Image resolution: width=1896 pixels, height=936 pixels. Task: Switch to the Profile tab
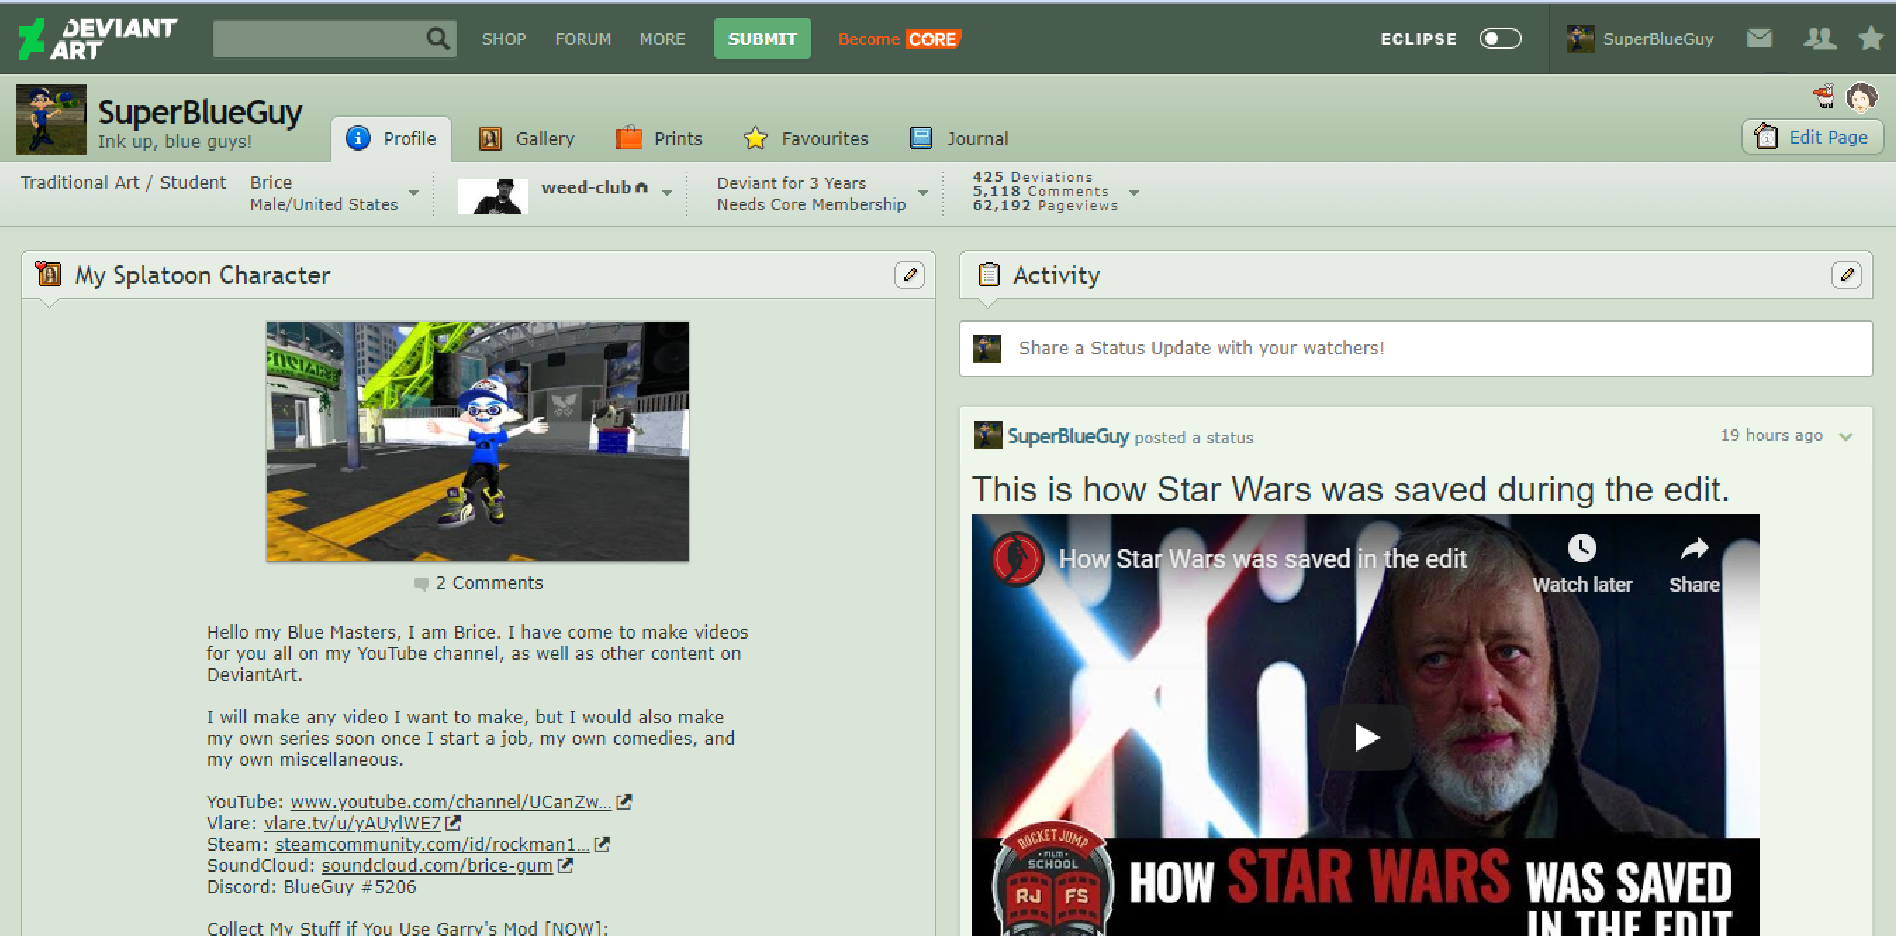coord(391,139)
